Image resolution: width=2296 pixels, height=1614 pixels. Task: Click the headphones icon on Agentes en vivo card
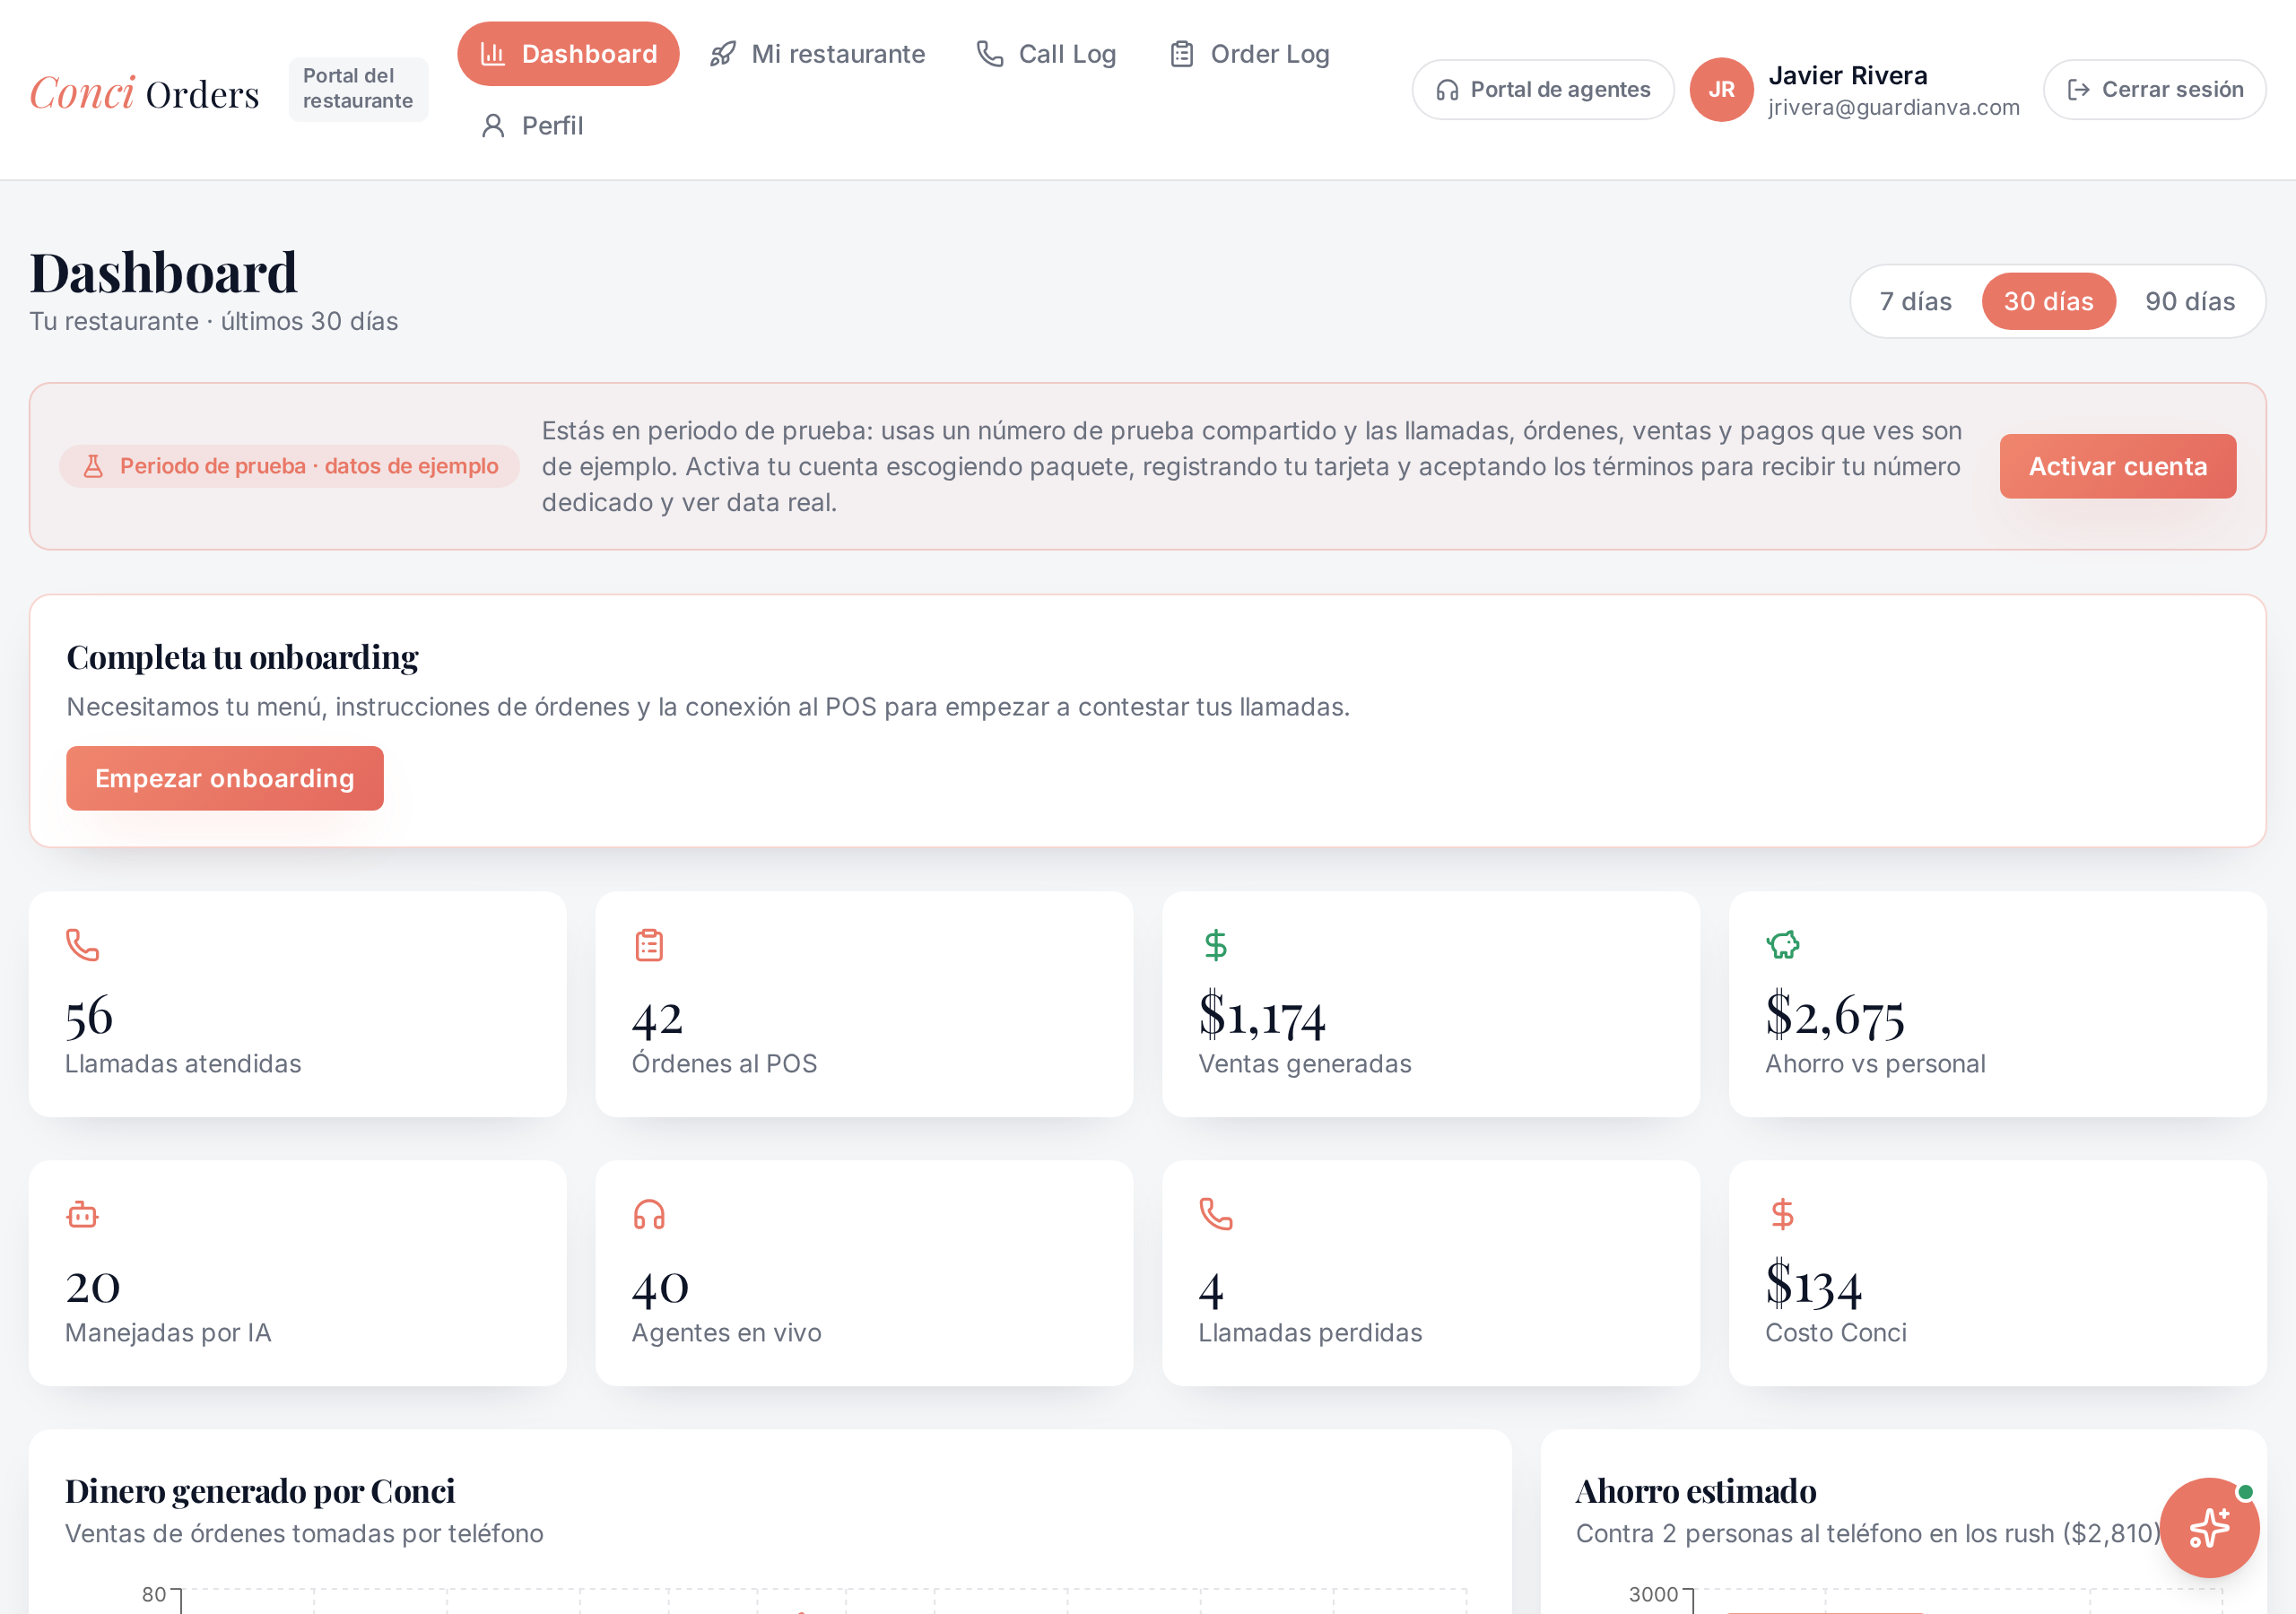point(649,1214)
